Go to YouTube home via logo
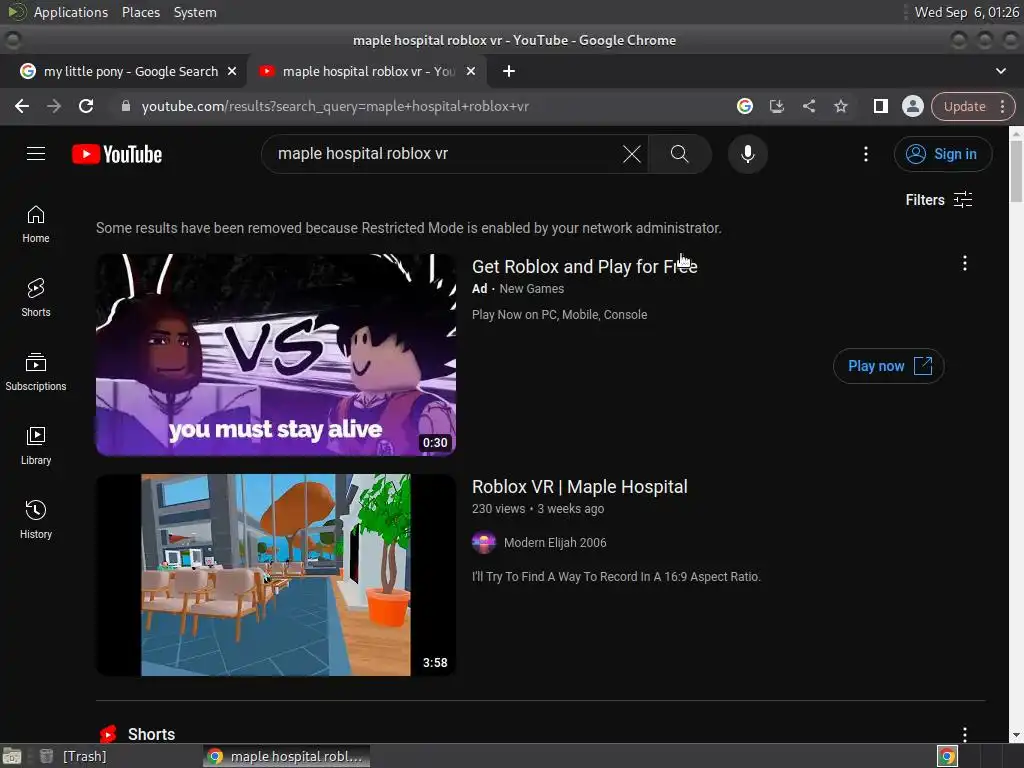 (117, 154)
